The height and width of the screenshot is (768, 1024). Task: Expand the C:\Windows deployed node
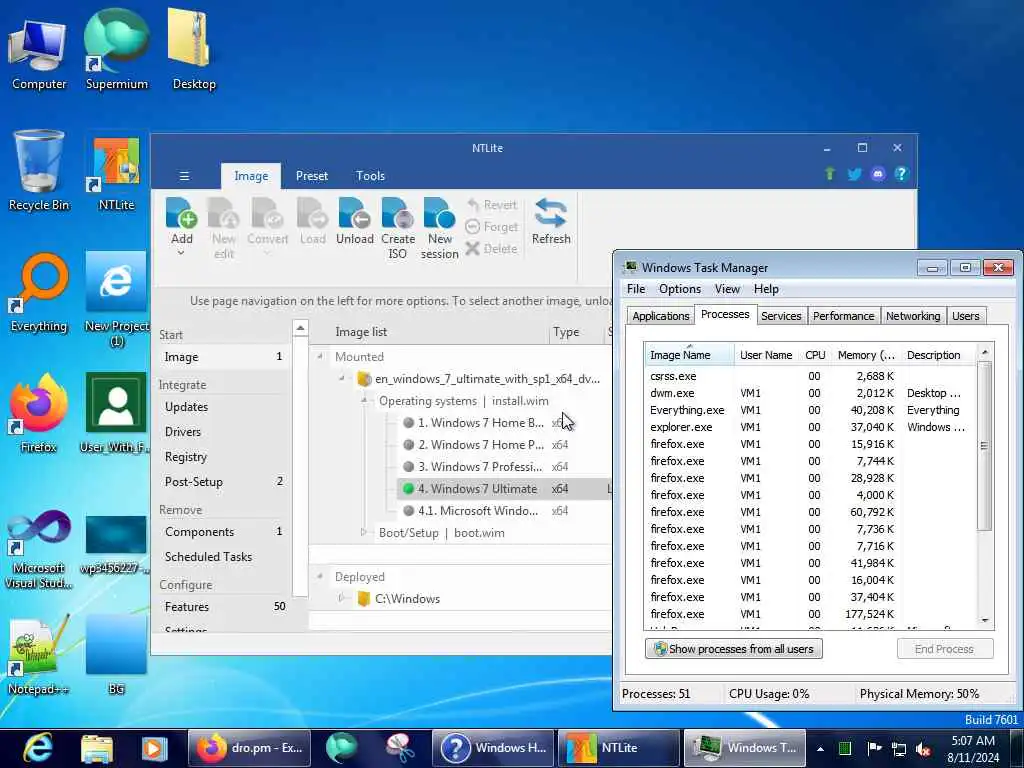click(342, 598)
